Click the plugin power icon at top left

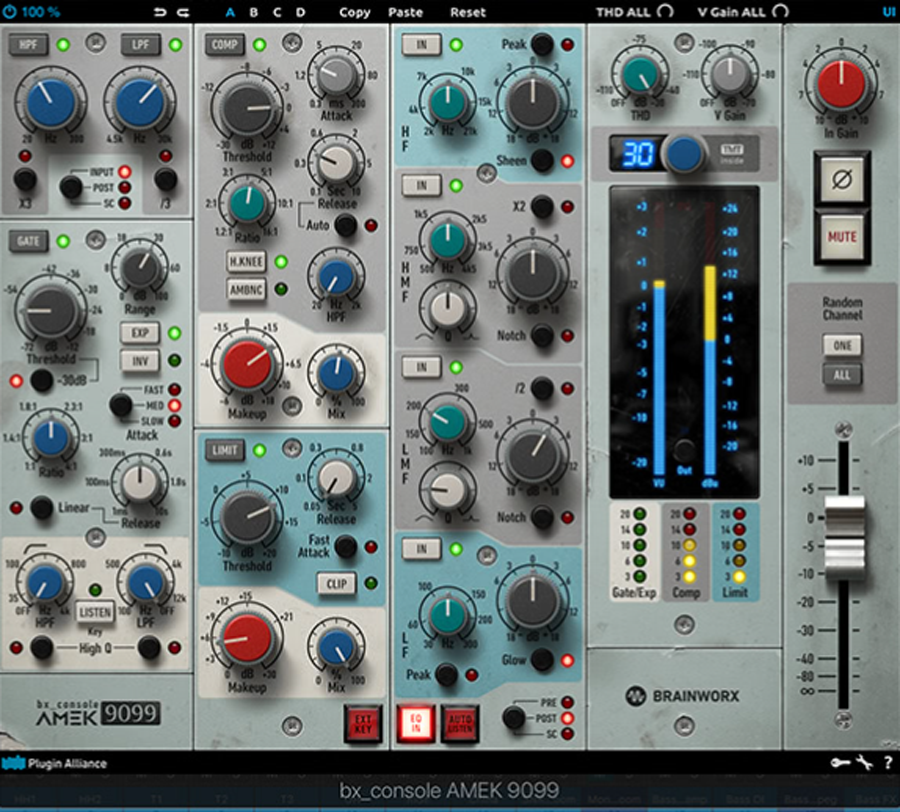(9, 11)
